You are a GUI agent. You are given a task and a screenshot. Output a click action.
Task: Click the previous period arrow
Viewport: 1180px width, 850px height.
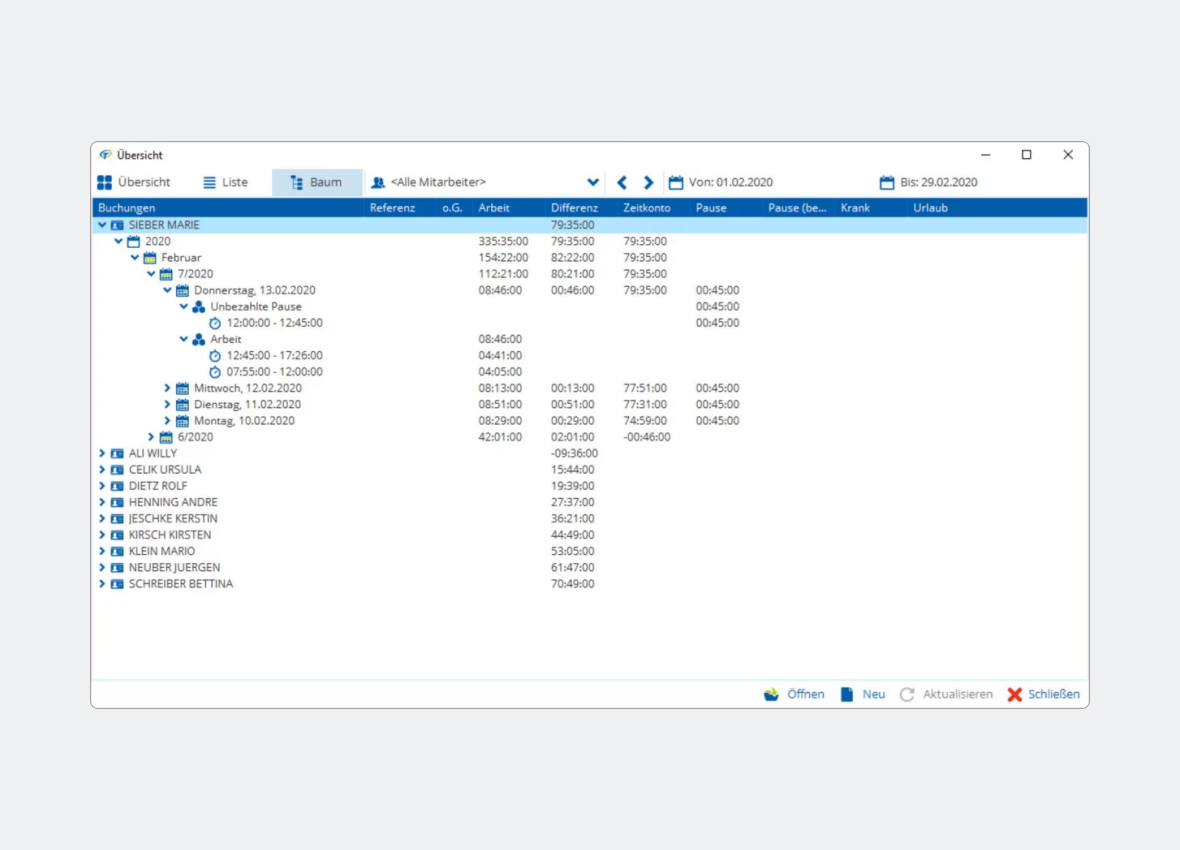pos(622,183)
